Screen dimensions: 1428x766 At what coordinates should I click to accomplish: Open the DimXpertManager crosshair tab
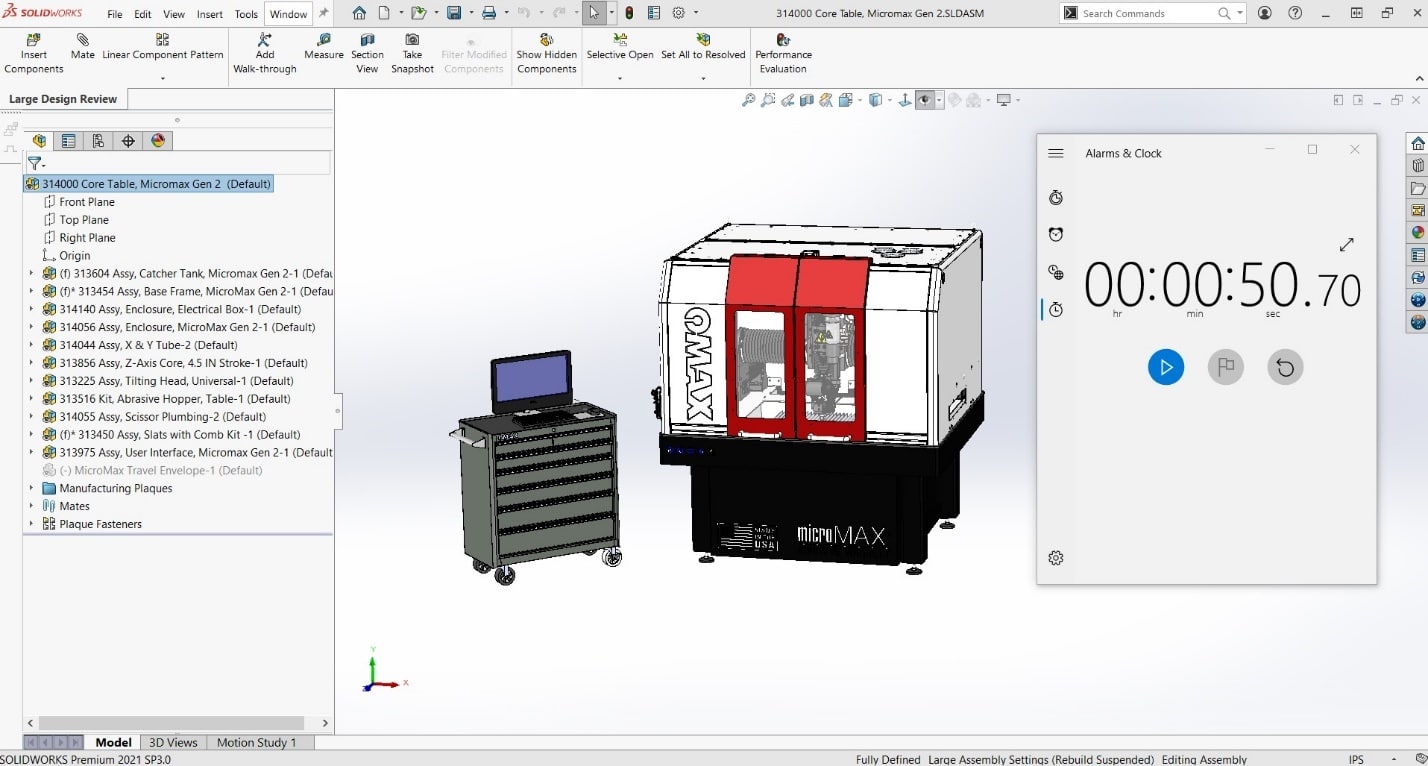[128, 141]
